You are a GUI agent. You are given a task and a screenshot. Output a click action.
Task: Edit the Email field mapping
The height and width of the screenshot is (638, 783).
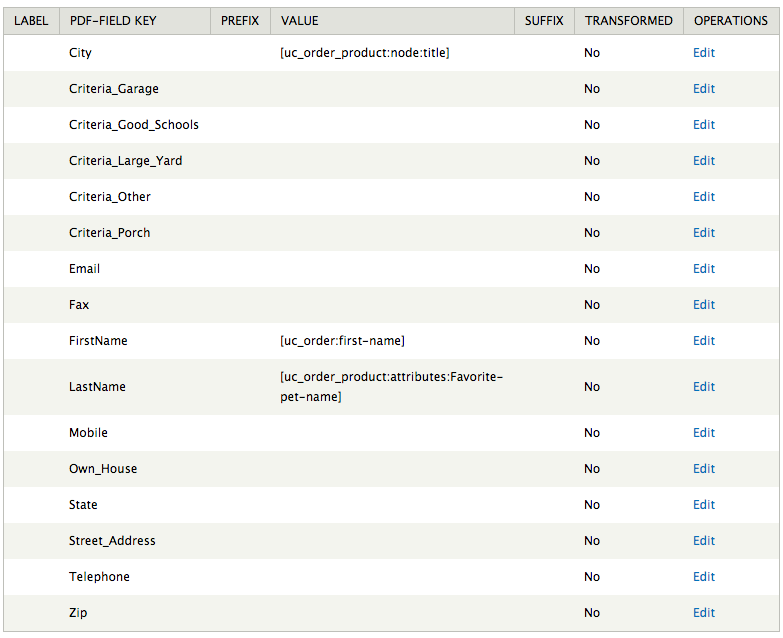click(704, 268)
